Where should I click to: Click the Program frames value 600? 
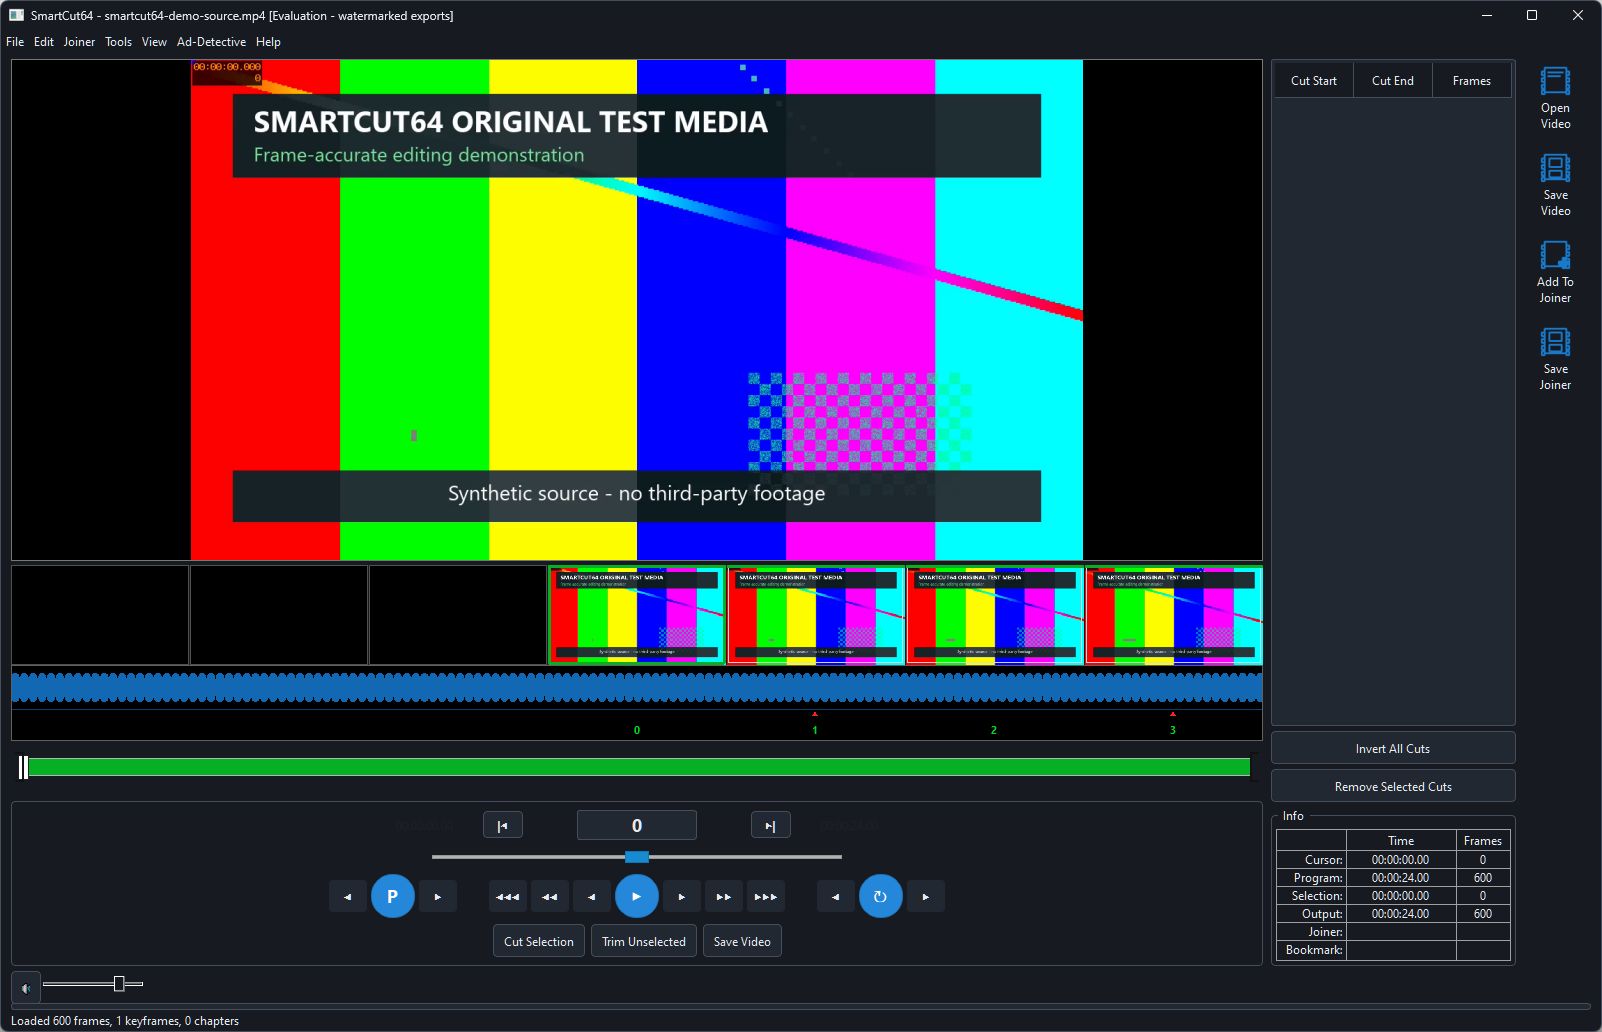1483,878
